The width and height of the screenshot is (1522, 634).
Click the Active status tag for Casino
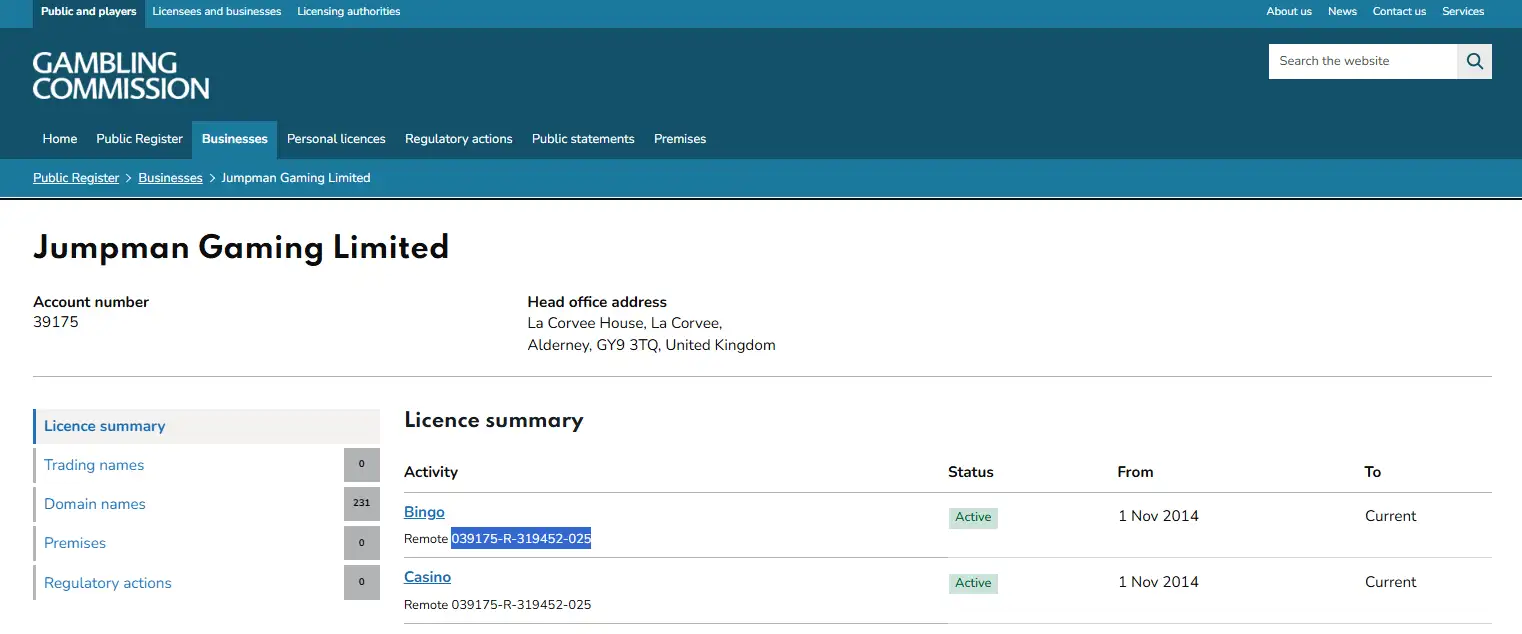(973, 583)
